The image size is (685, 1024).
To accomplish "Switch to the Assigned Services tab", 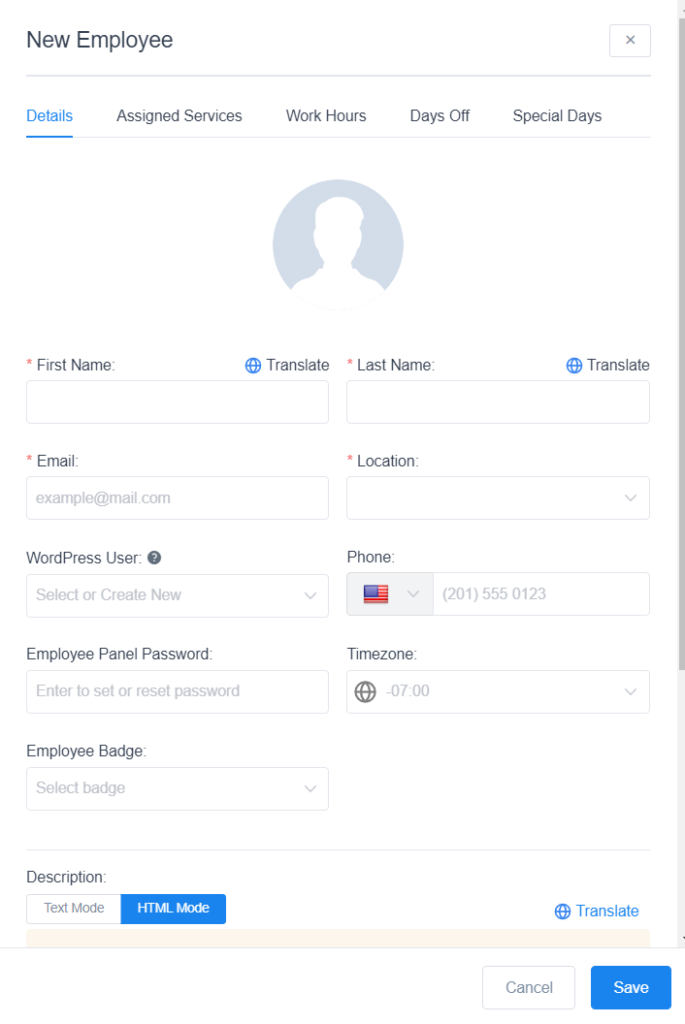I will pos(179,116).
